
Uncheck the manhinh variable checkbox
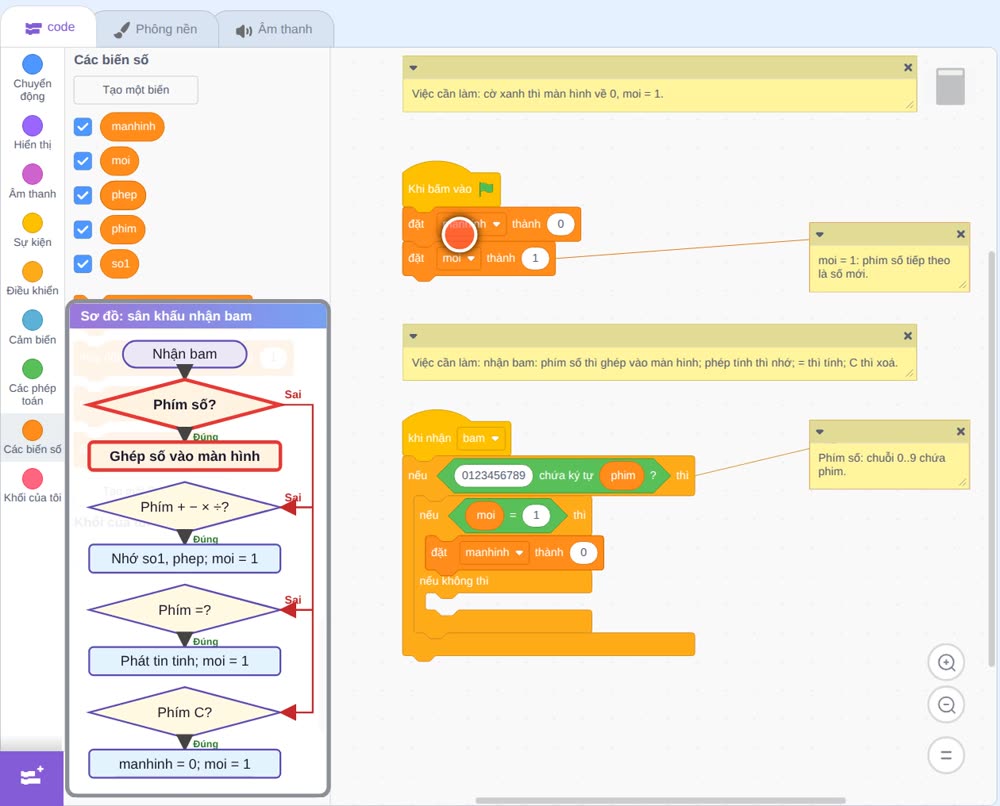coord(83,126)
